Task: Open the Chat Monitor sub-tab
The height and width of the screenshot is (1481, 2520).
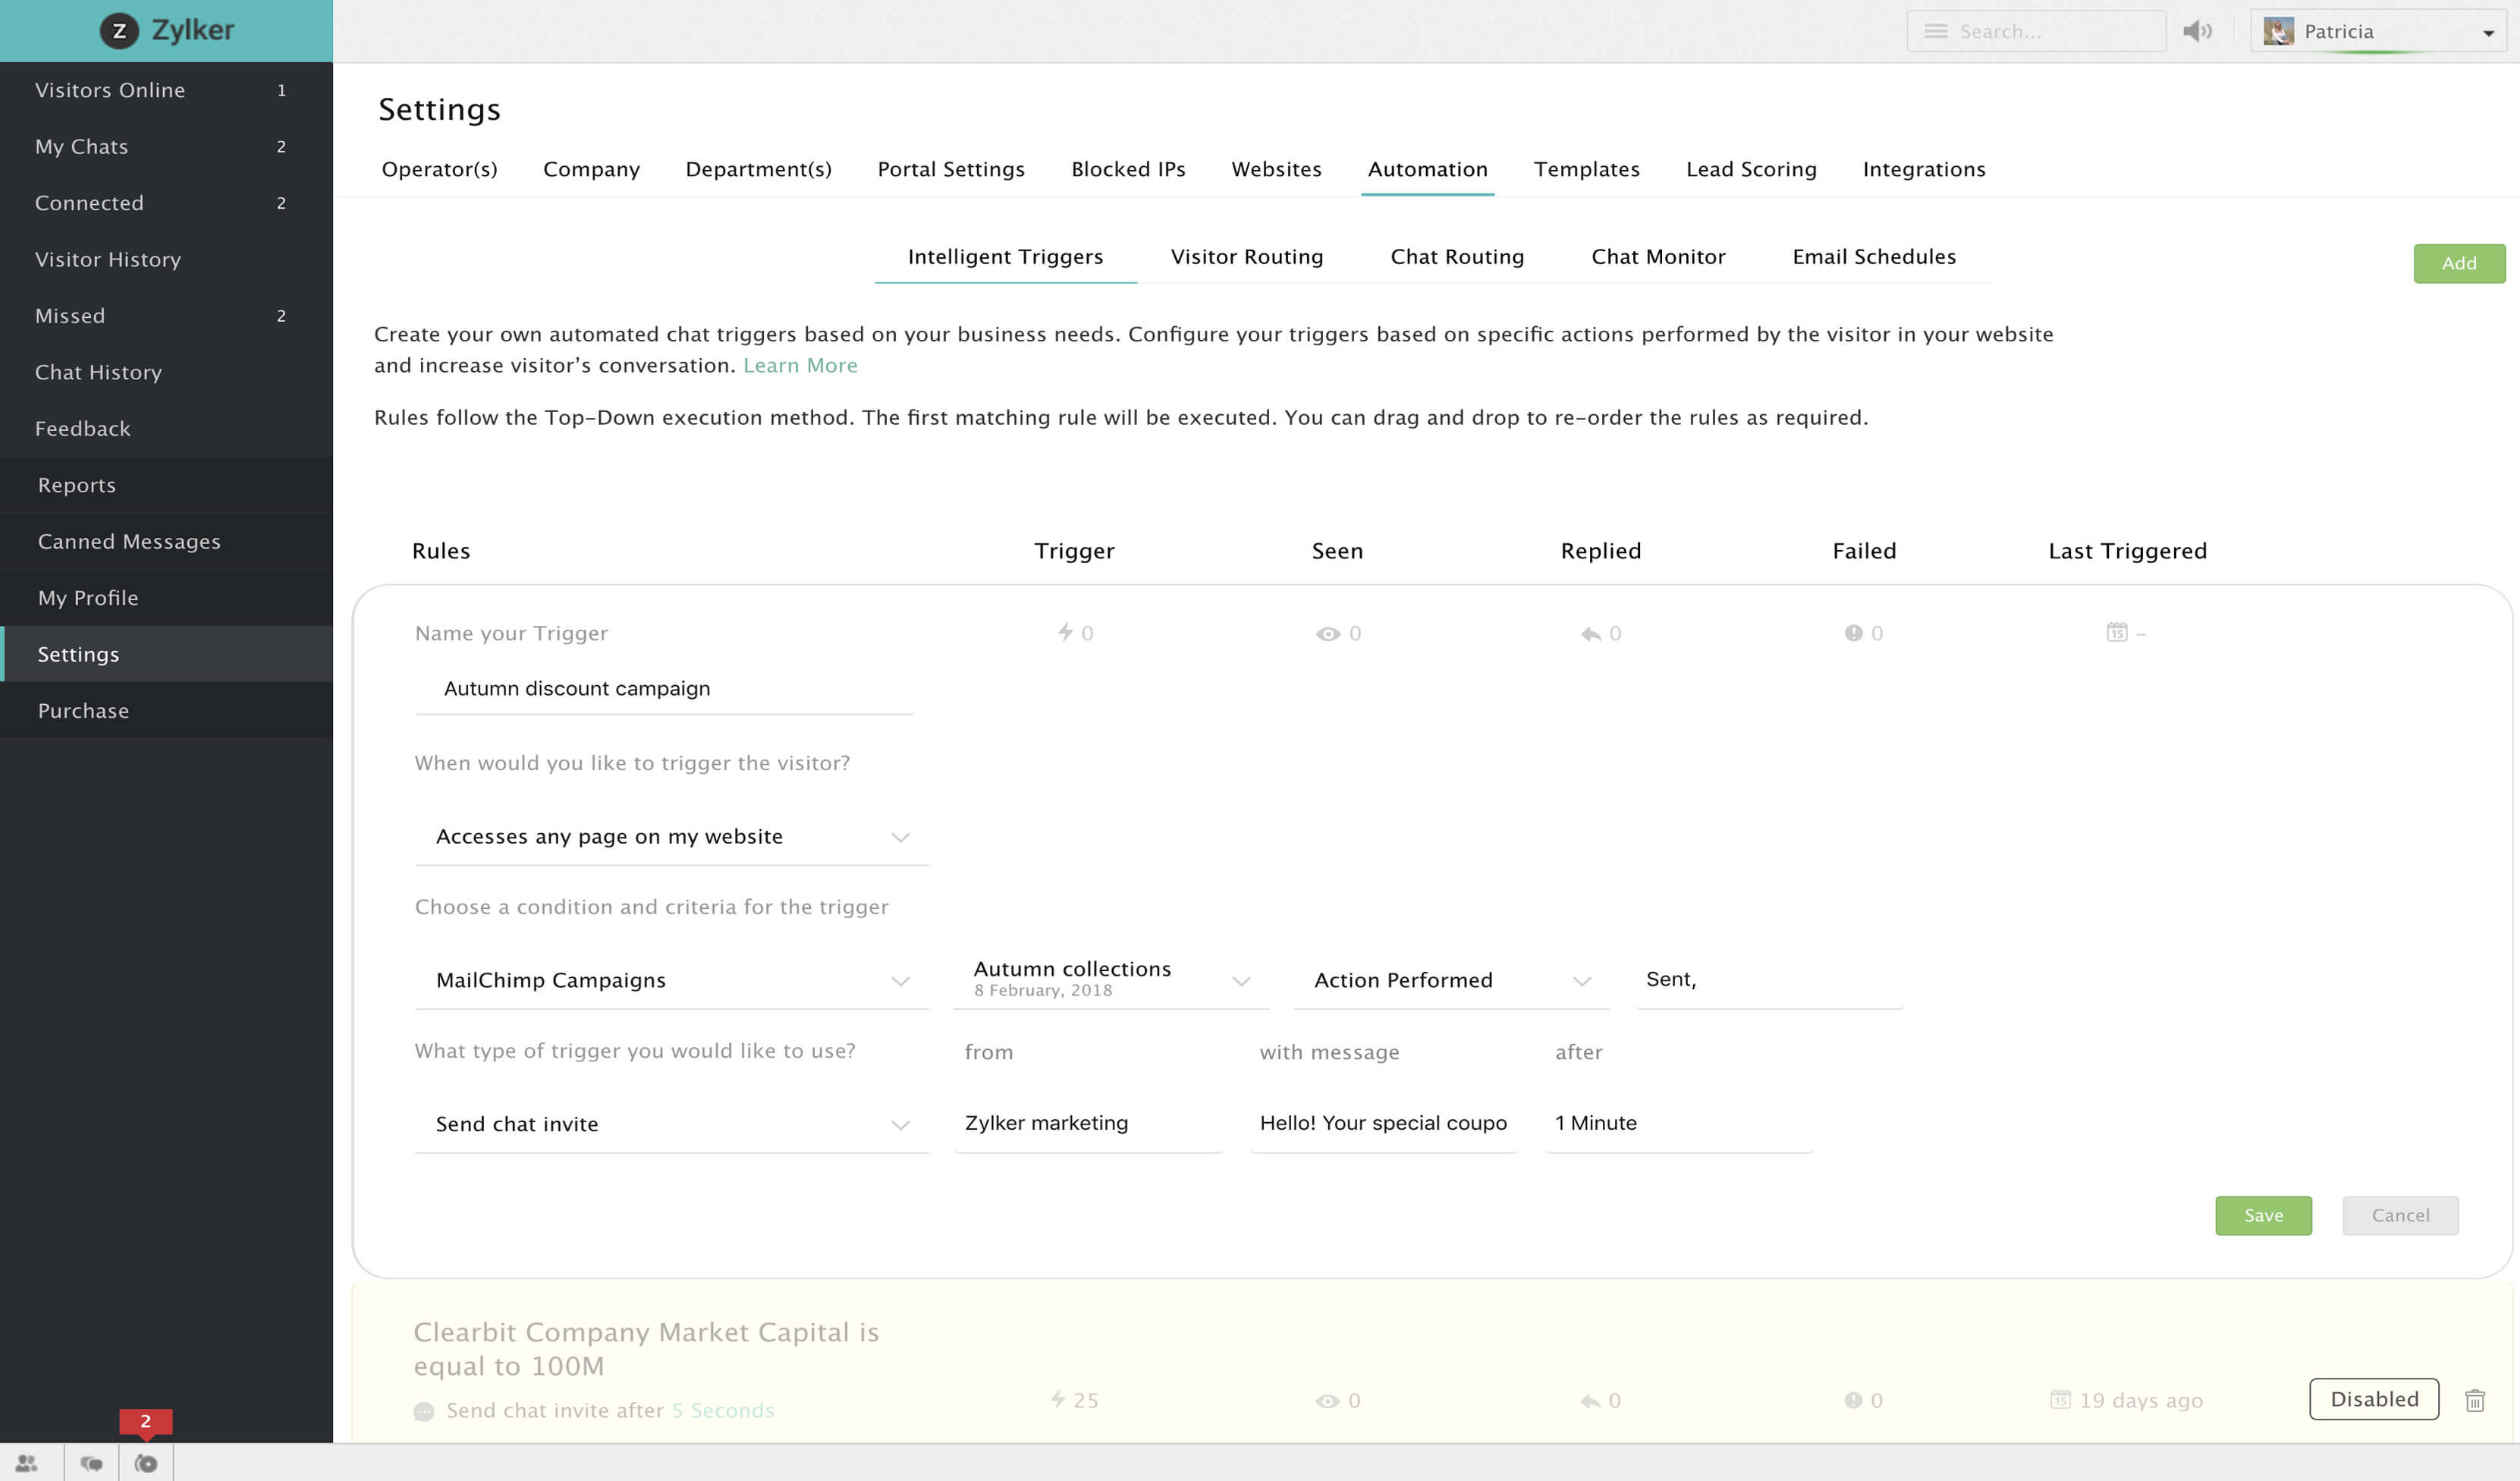Action: [x=1658, y=257]
